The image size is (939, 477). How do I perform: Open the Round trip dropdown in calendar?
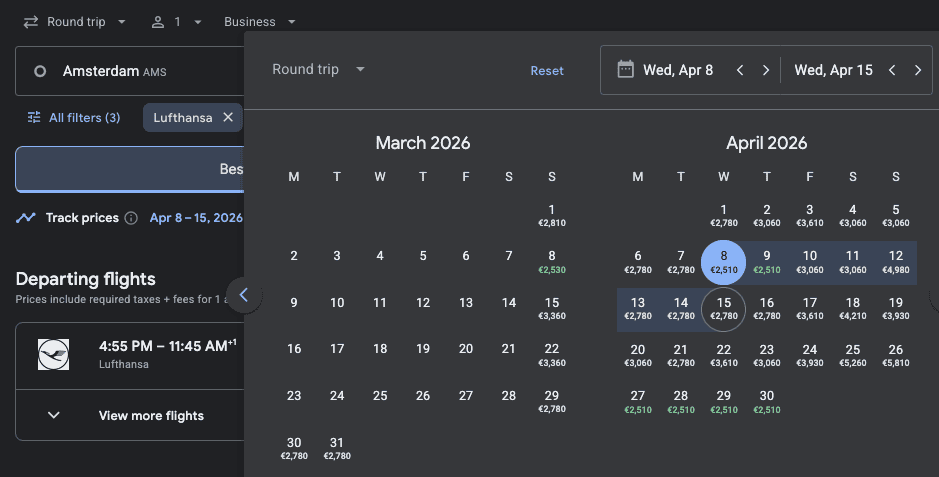click(319, 70)
